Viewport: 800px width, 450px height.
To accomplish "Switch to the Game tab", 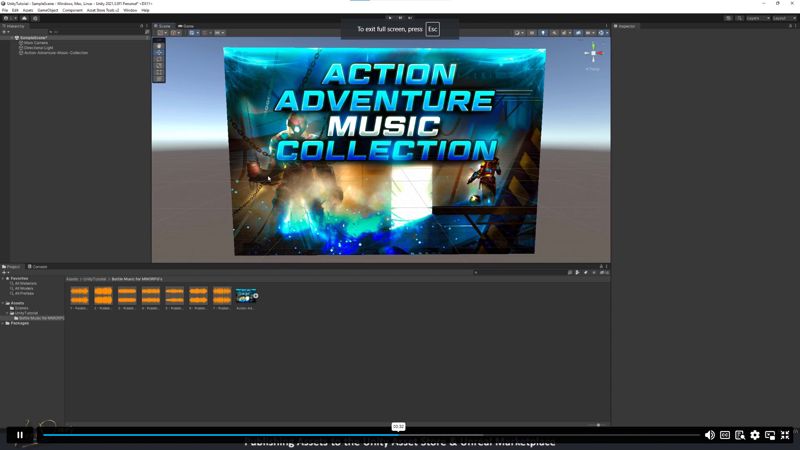I will (x=186, y=26).
